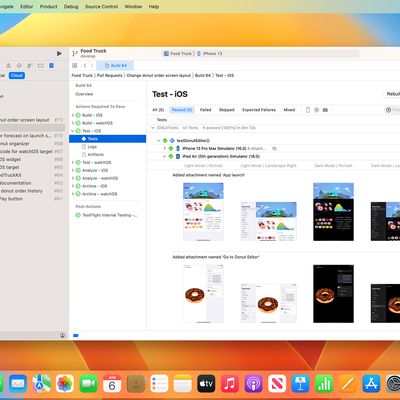The width and height of the screenshot is (400, 400).
Task: Open Logs under Test - iOS
Action: pos(92,147)
